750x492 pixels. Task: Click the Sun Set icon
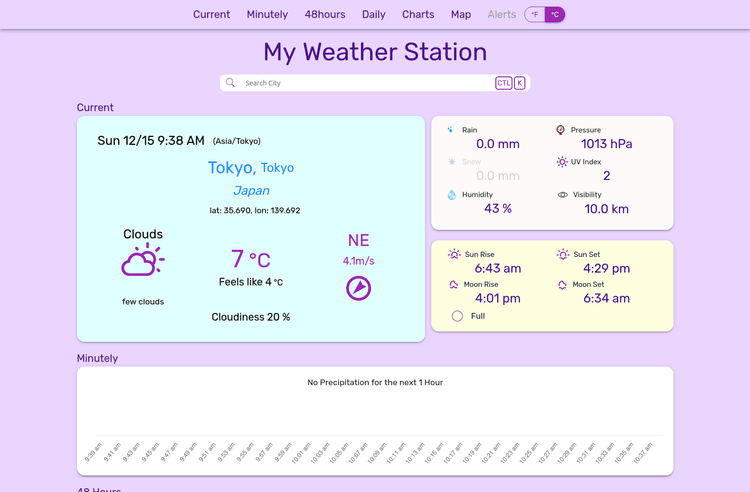[563, 254]
